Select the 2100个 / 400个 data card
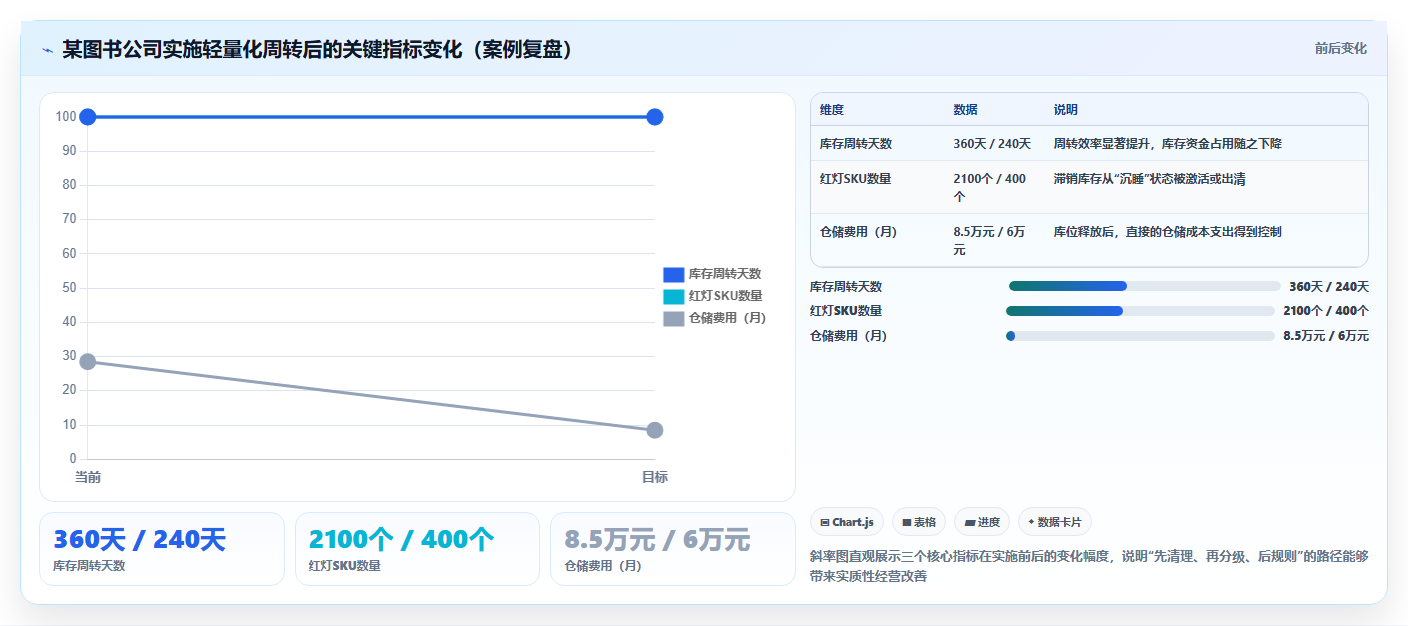Viewport: 1408px width, 626px height. tap(417, 549)
